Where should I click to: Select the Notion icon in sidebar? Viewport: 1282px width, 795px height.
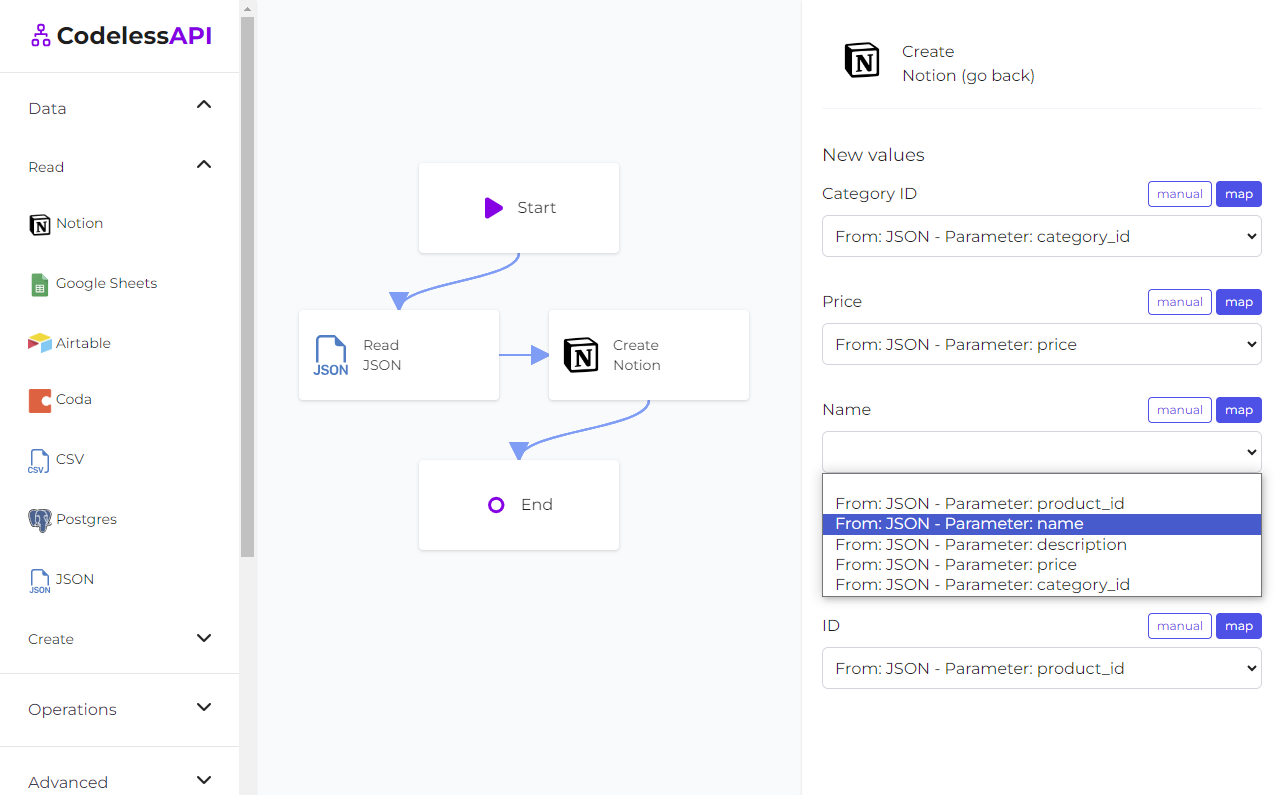(x=39, y=224)
